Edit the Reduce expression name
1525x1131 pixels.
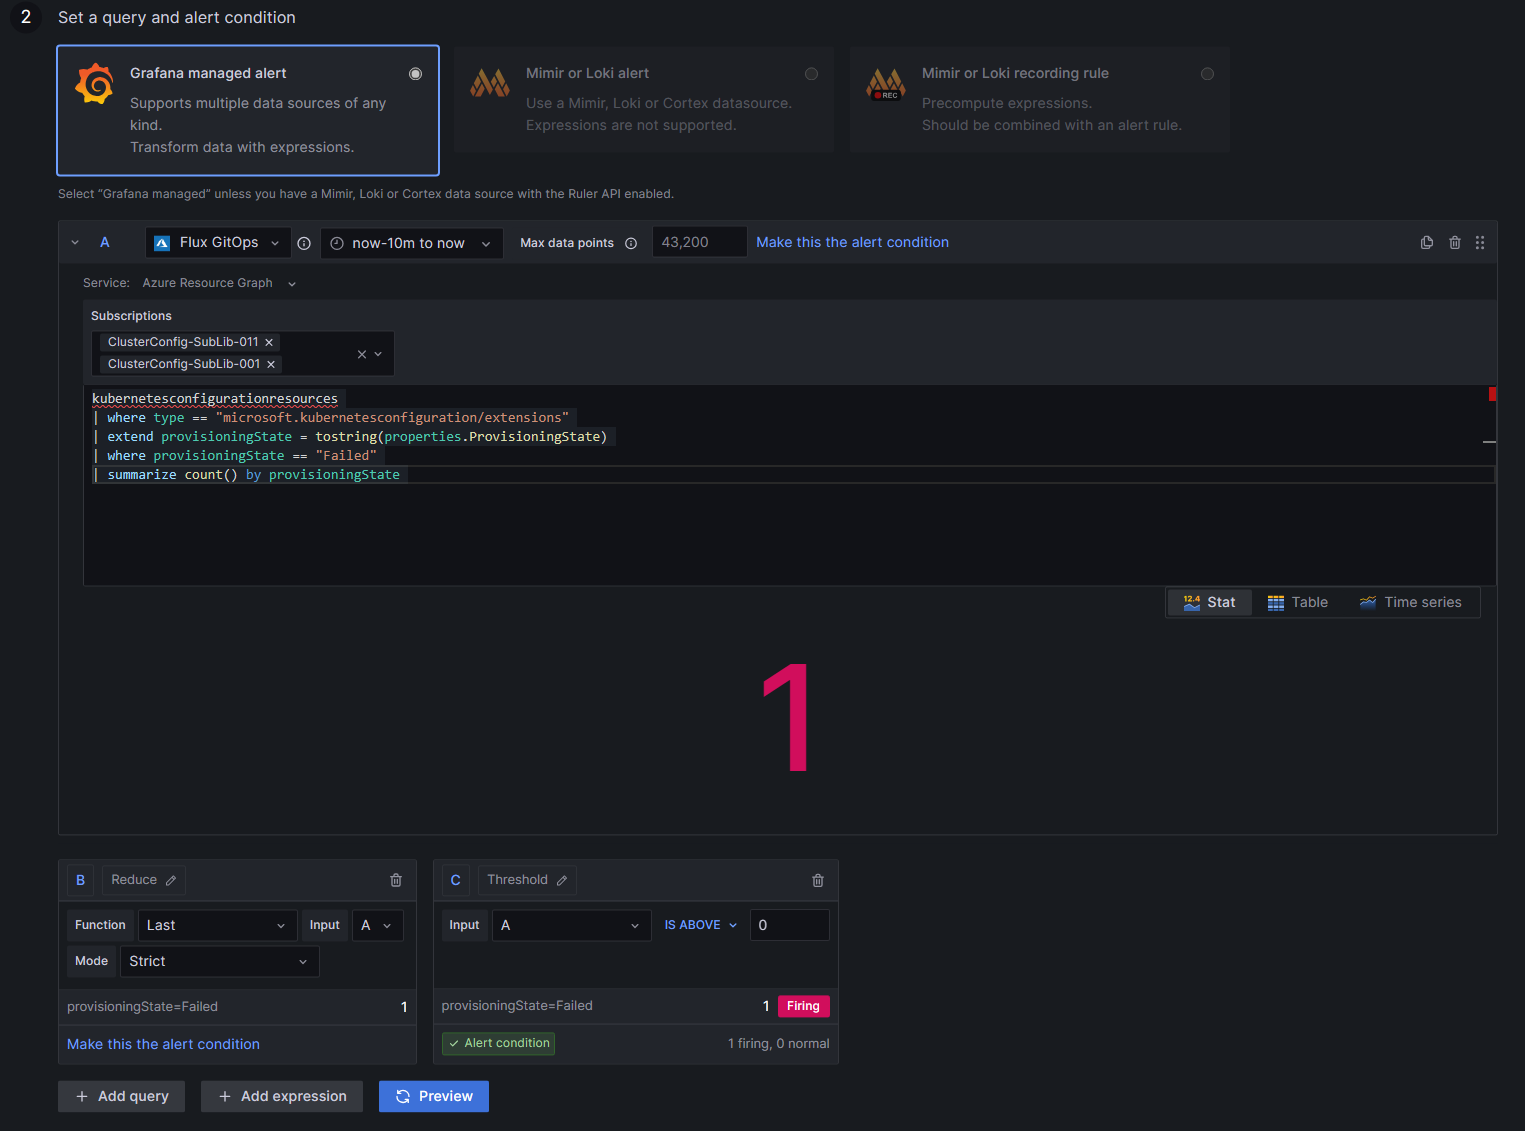click(171, 880)
